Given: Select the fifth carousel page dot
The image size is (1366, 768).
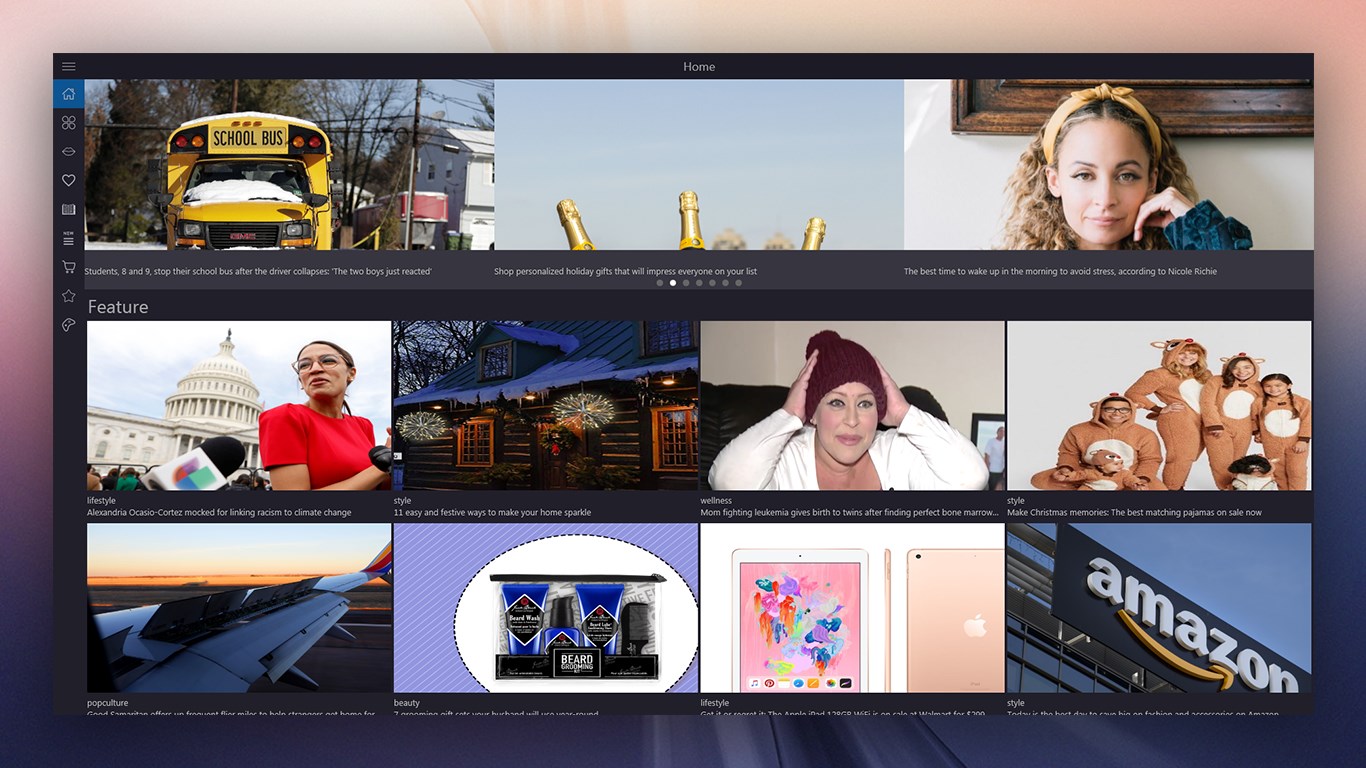Looking at the screenshot, I should pyautogui.click(x=712, y=283).
